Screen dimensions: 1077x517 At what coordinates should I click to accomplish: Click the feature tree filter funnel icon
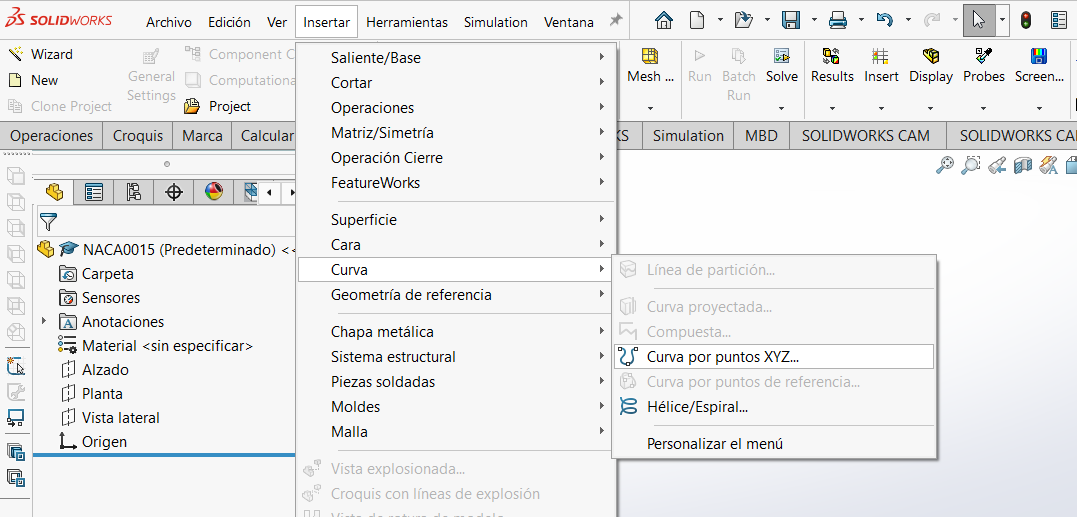[48, 222]
